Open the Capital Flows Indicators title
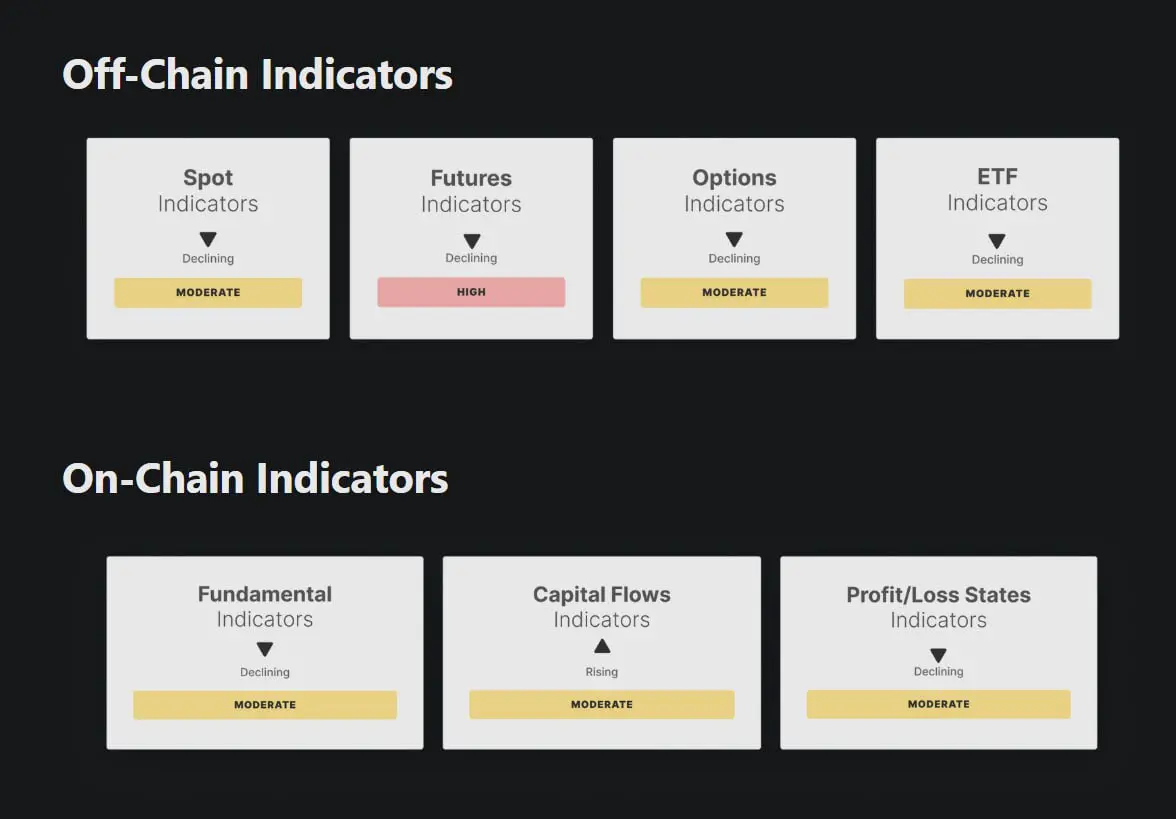 (x=602, y=607)
